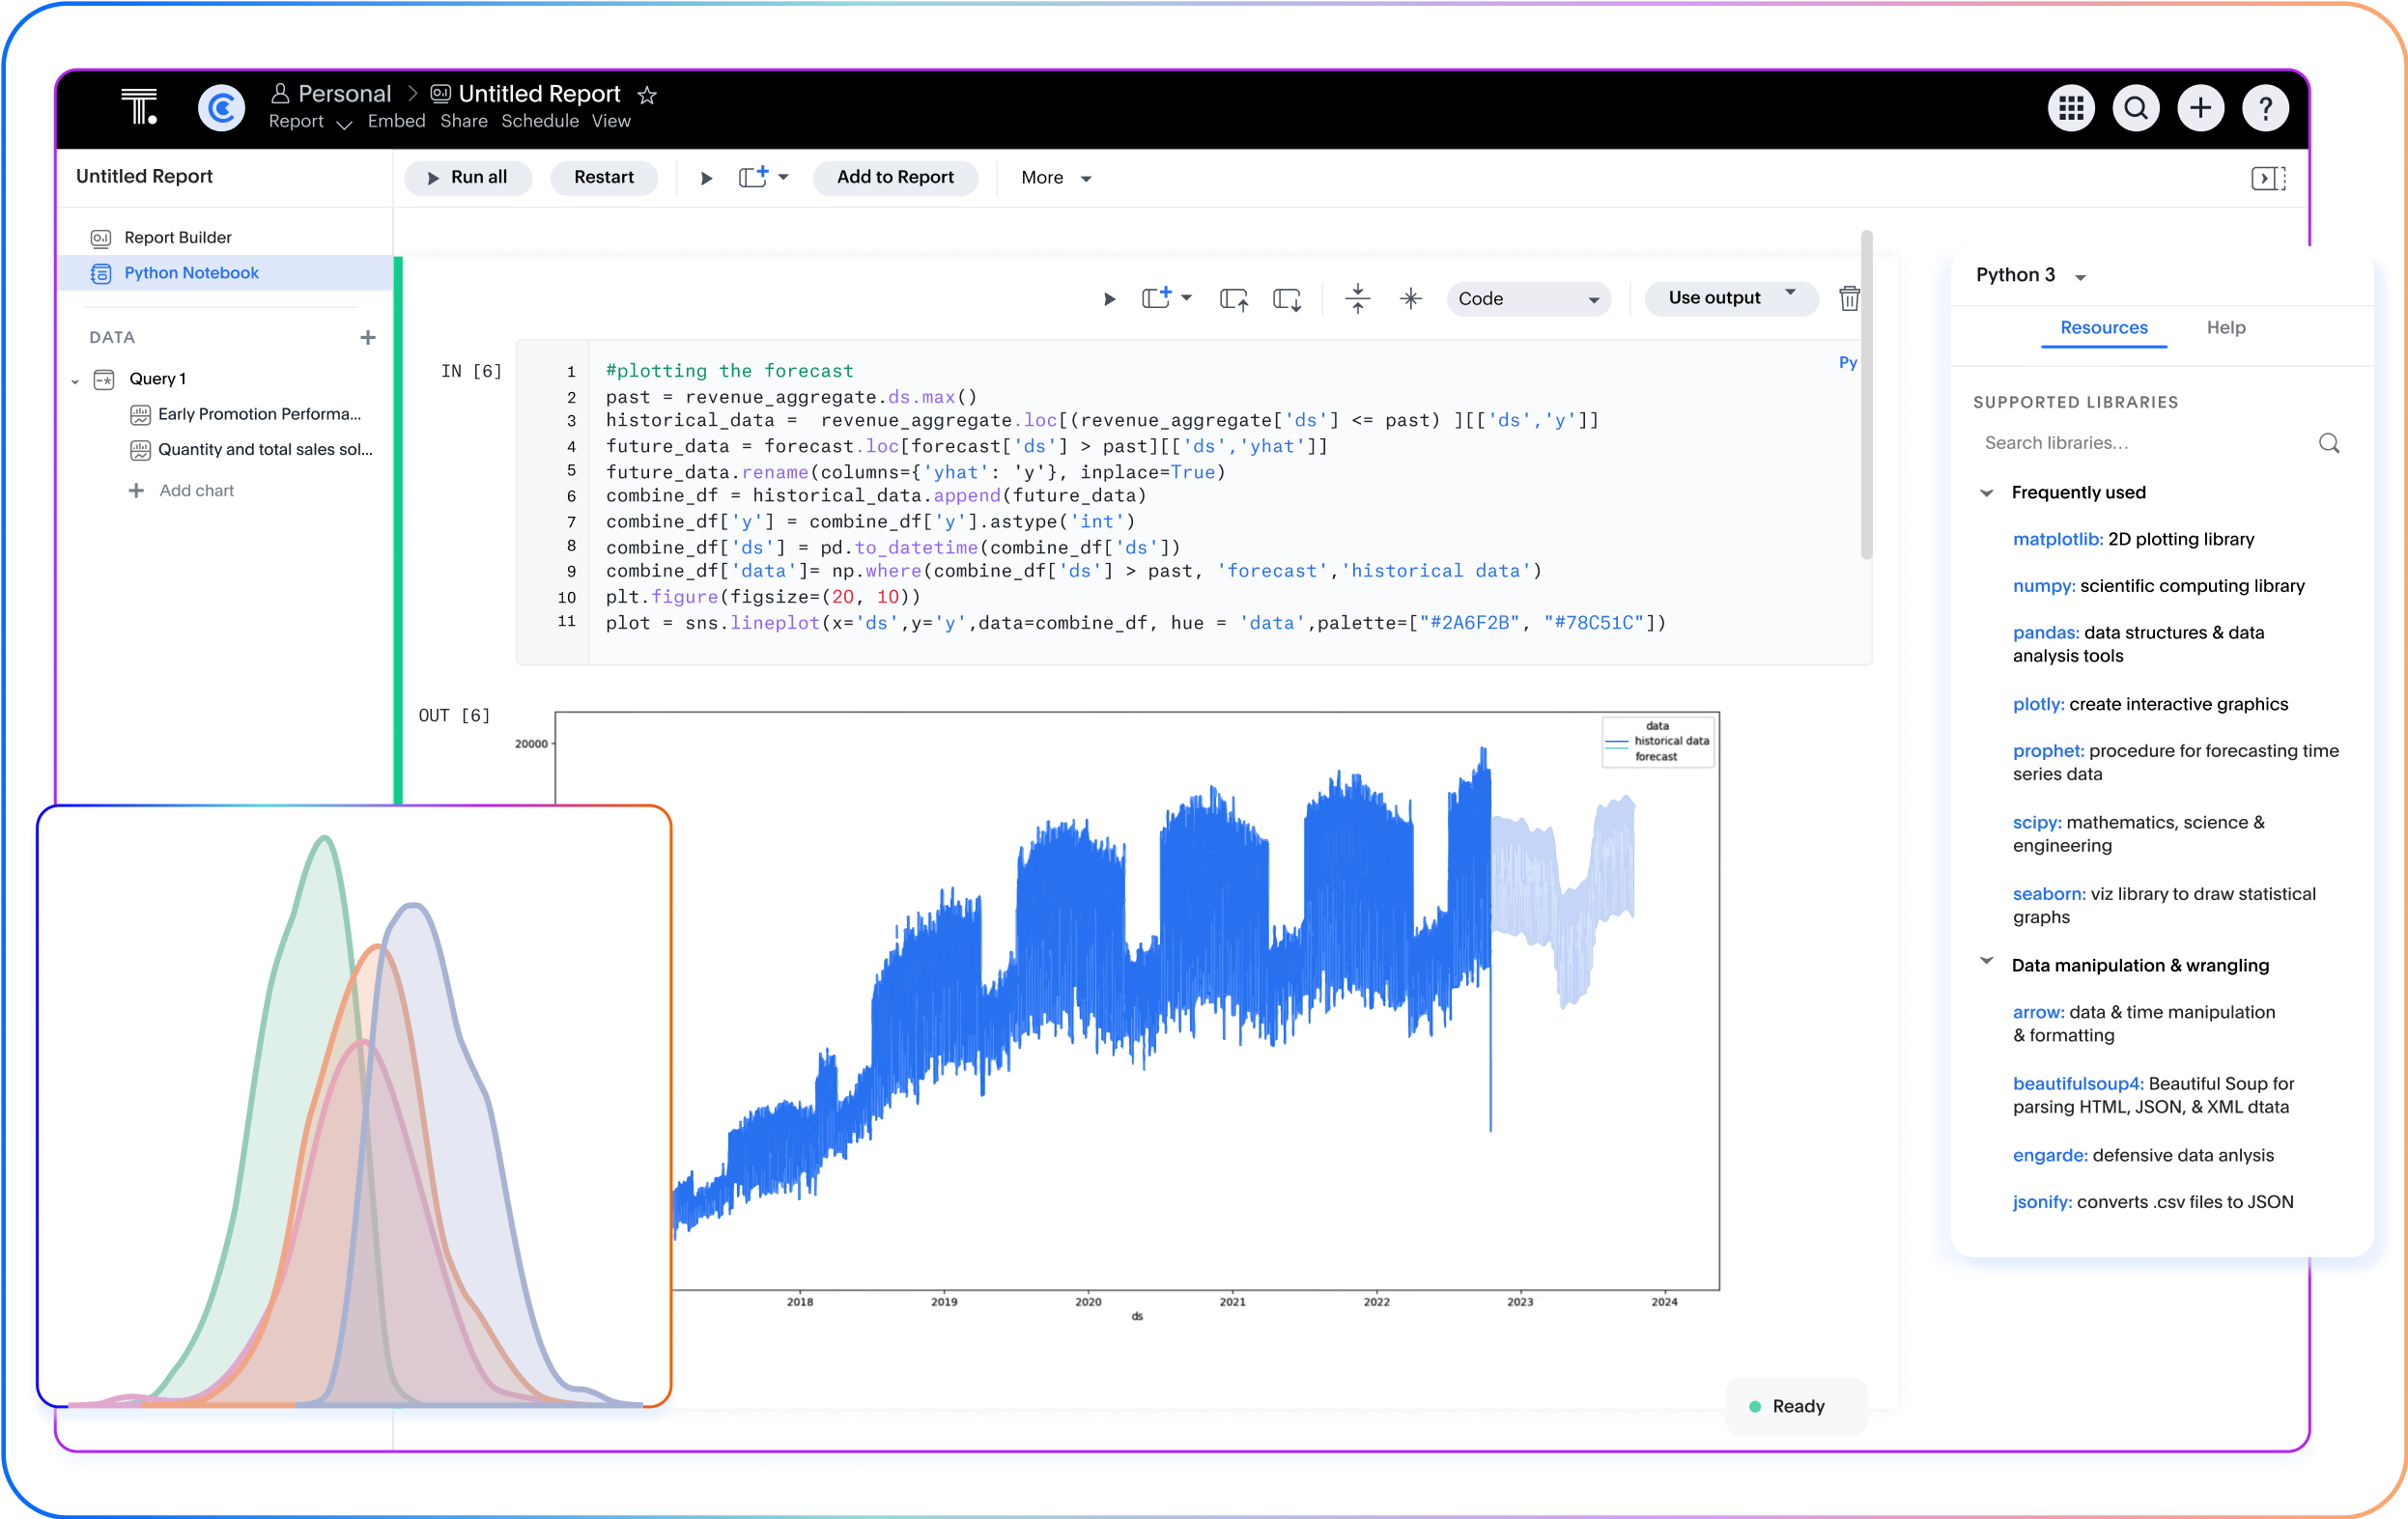Open the Report Builder section

(175, 237)
